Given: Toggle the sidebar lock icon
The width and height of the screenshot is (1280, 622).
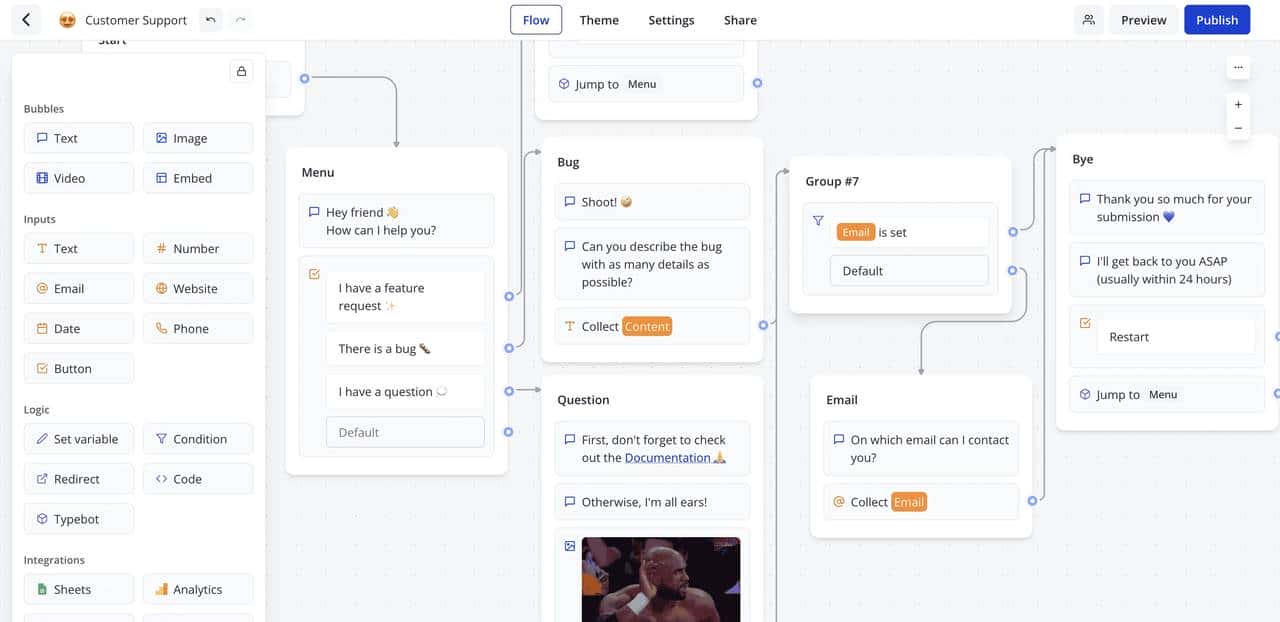Looking at the screenshot, I should 241,71.
